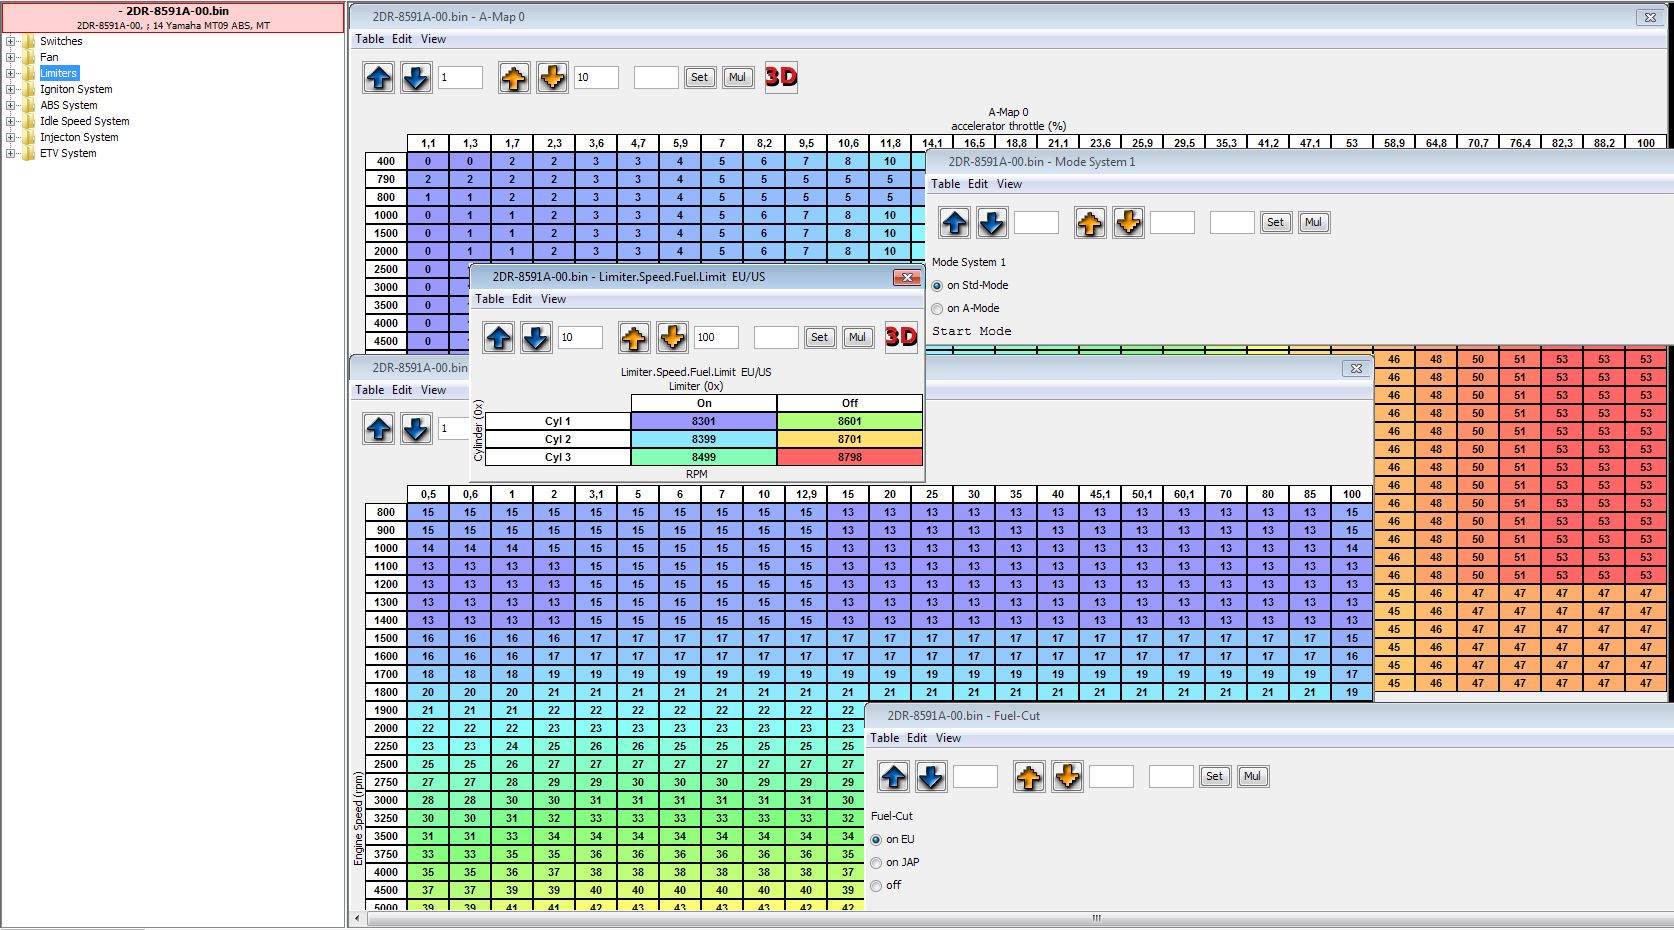
Task: Click orange down arrow in A-Map 0 toolbar
Action: 552,77
